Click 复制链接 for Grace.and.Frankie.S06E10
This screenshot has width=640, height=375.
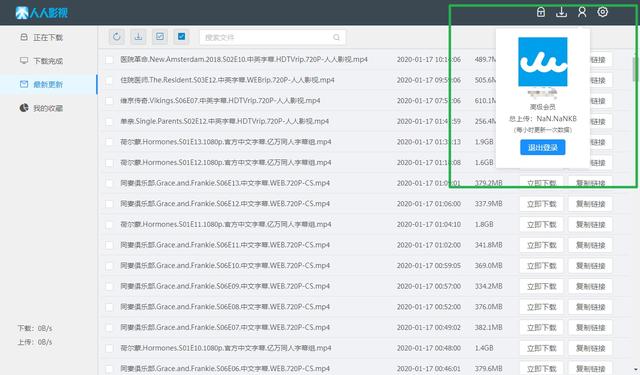pyautogui.click(x=590, y=266)
